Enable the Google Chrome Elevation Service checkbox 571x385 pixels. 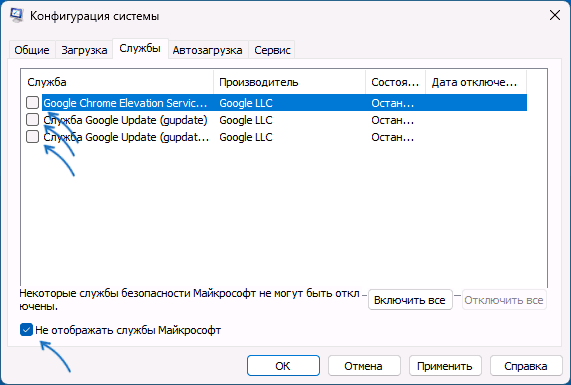pos(32,103)
